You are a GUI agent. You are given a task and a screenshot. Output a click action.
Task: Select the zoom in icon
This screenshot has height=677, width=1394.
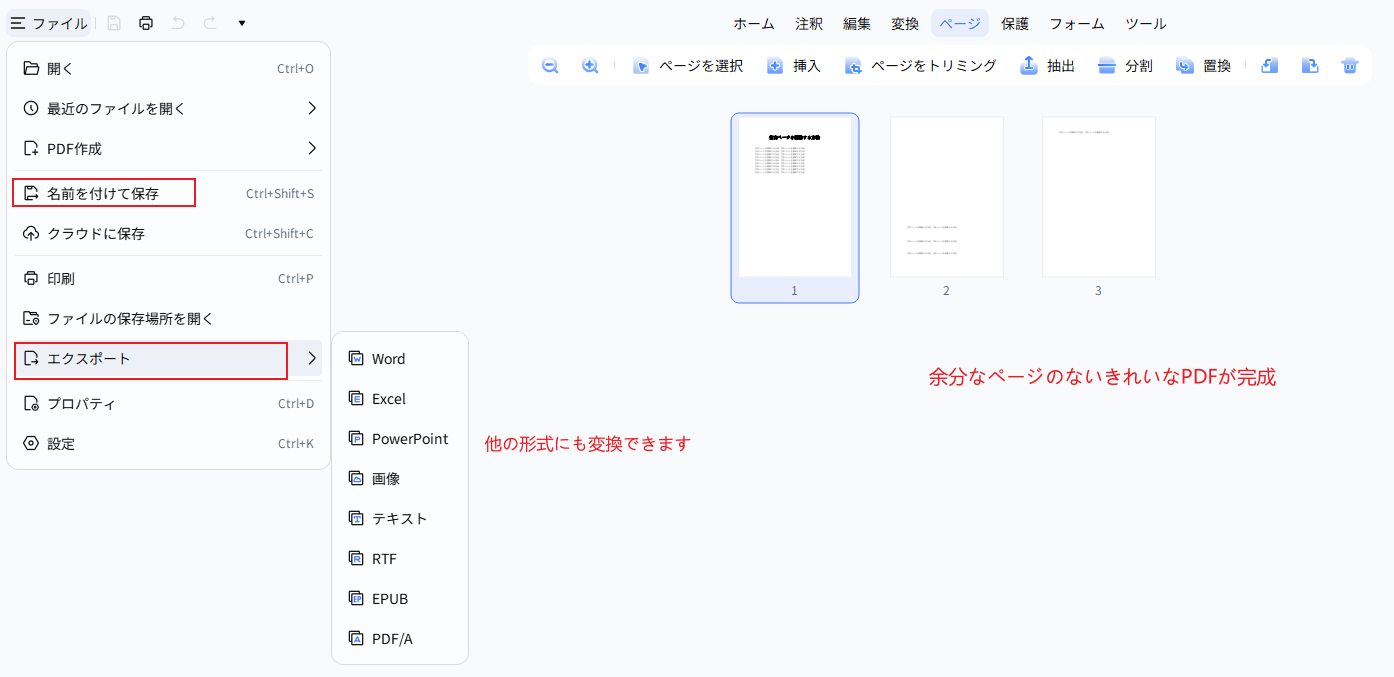click(590, 65)
